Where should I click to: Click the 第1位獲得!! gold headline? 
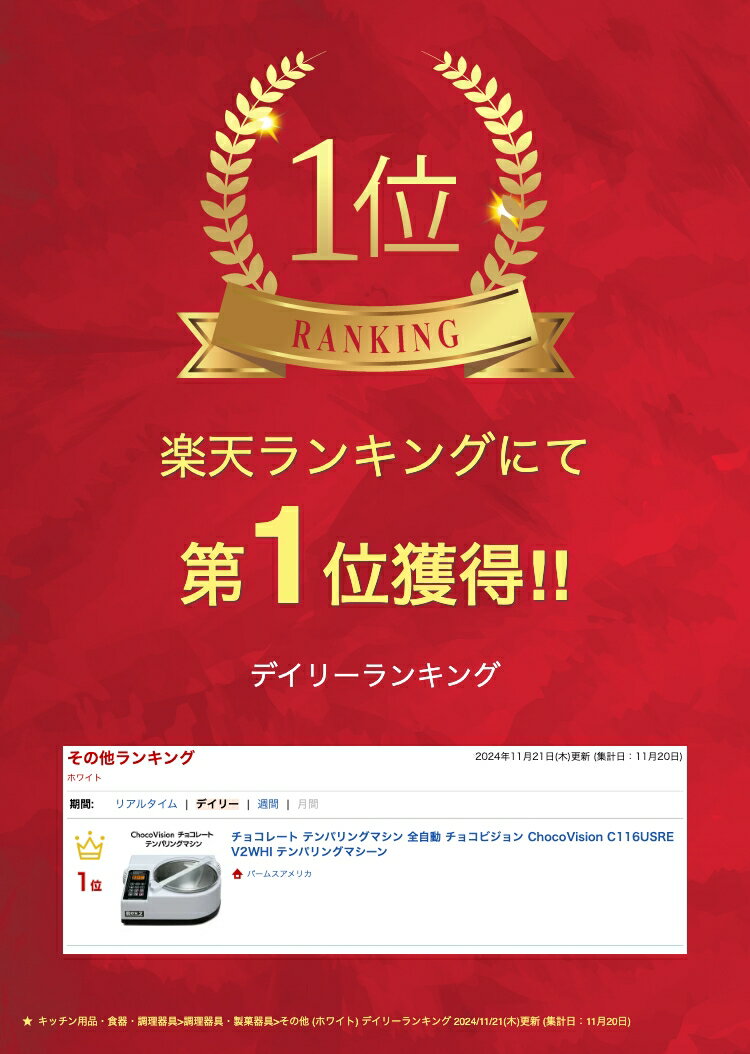click(x=375, y=561)
